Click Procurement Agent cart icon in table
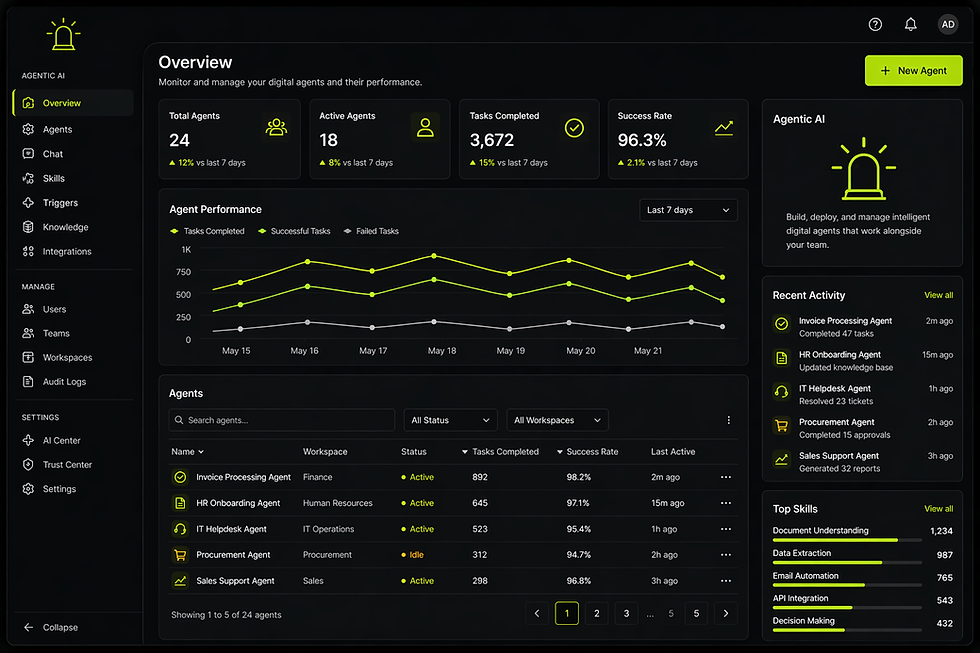980x653 pixels. tap(180, 555)
